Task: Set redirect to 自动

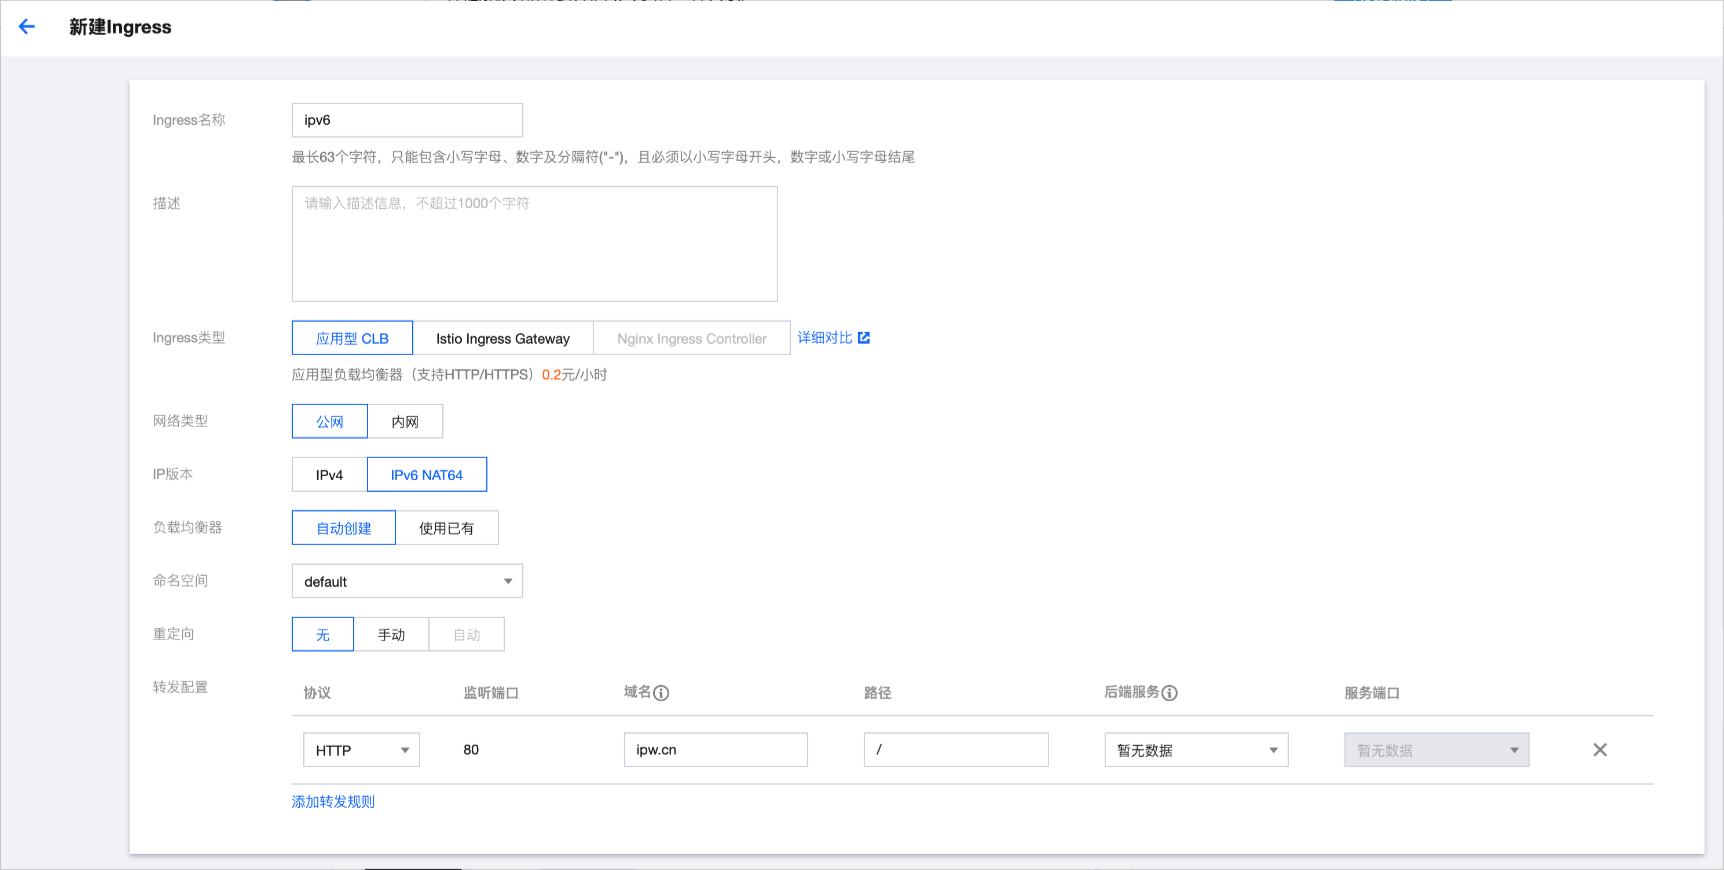Action: click(467, 634)
